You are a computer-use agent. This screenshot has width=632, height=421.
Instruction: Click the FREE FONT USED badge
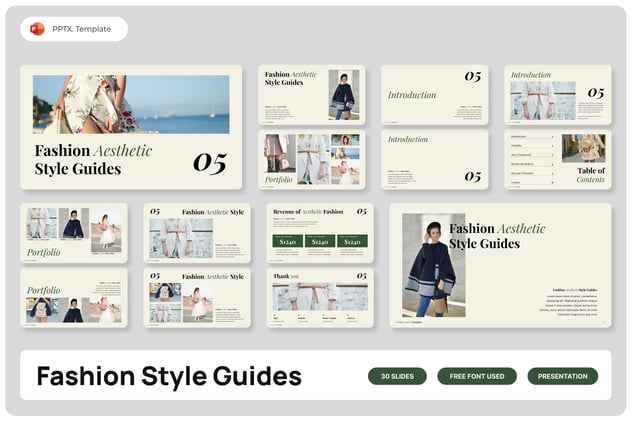tap(477, 376)
